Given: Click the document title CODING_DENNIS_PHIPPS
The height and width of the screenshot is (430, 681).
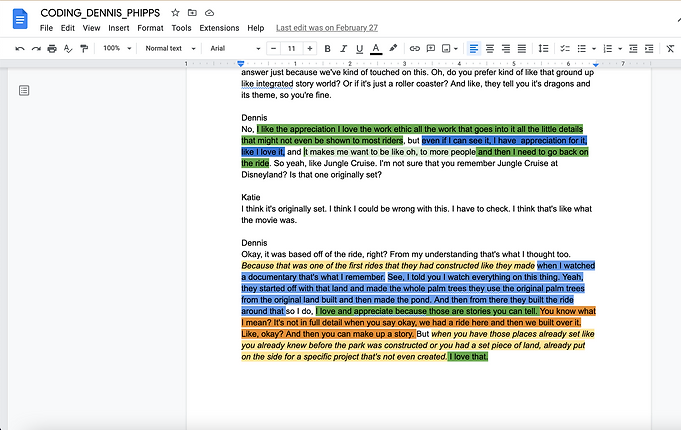Looking at the screenshot, I should (100, 13).
